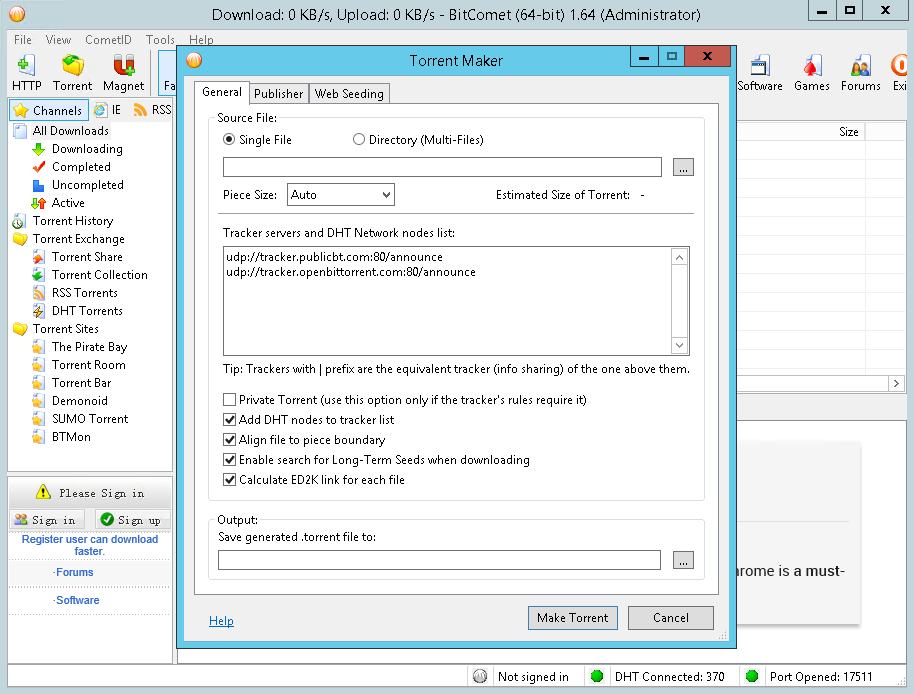Select the General tab

[222, 92]
